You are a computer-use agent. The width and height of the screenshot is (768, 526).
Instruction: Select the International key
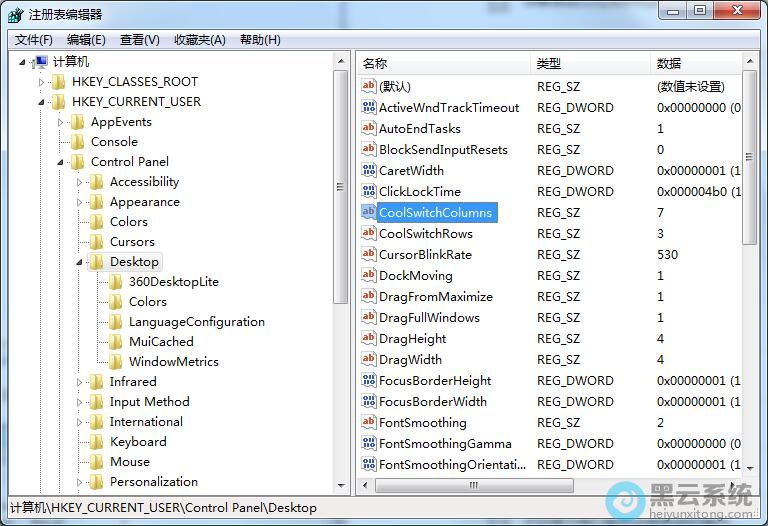click(x=146, y=422)
